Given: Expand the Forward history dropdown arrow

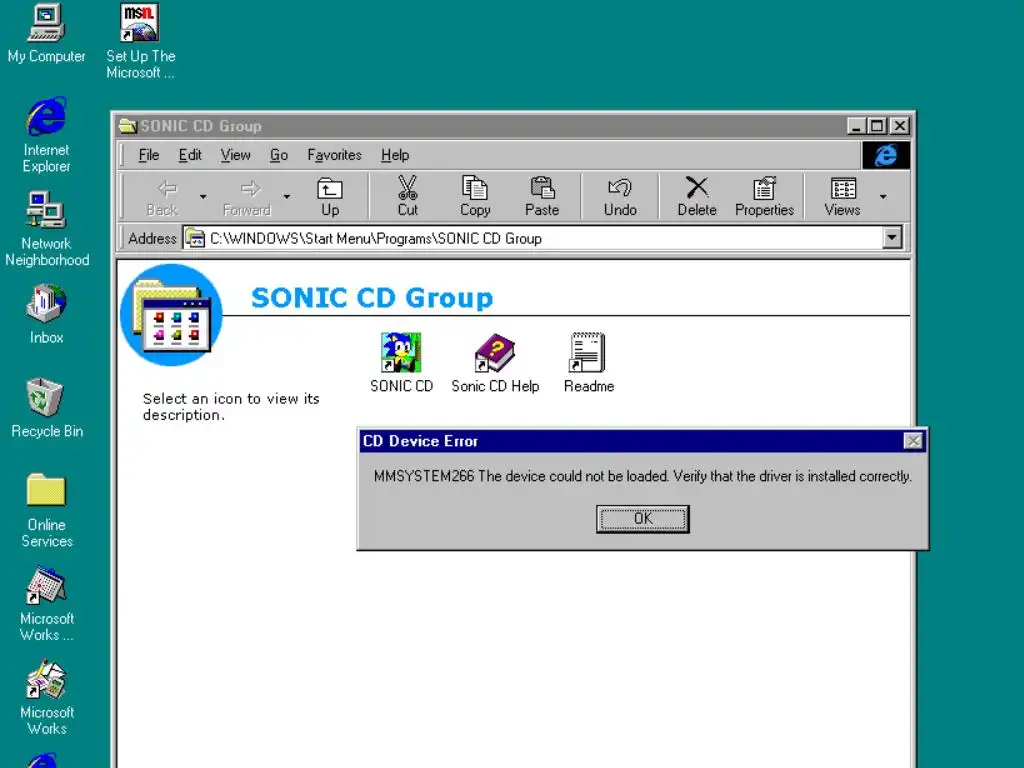Looking at the screenshot, I should 287,197.
